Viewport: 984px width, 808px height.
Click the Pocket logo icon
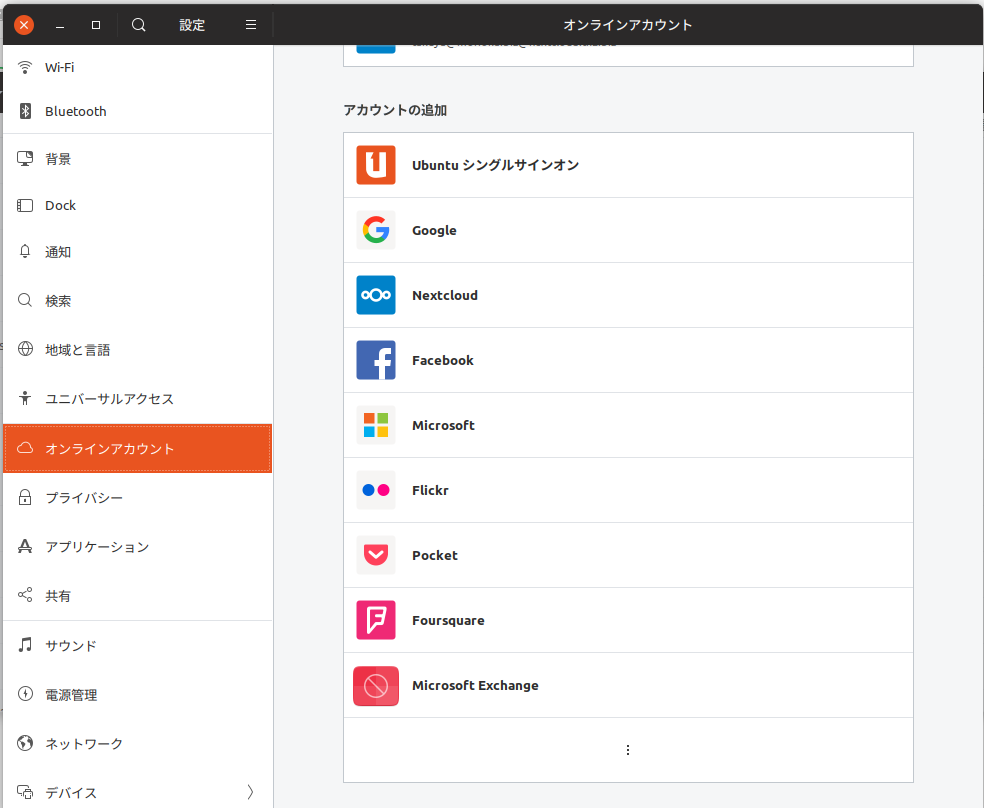coord(376,555)
